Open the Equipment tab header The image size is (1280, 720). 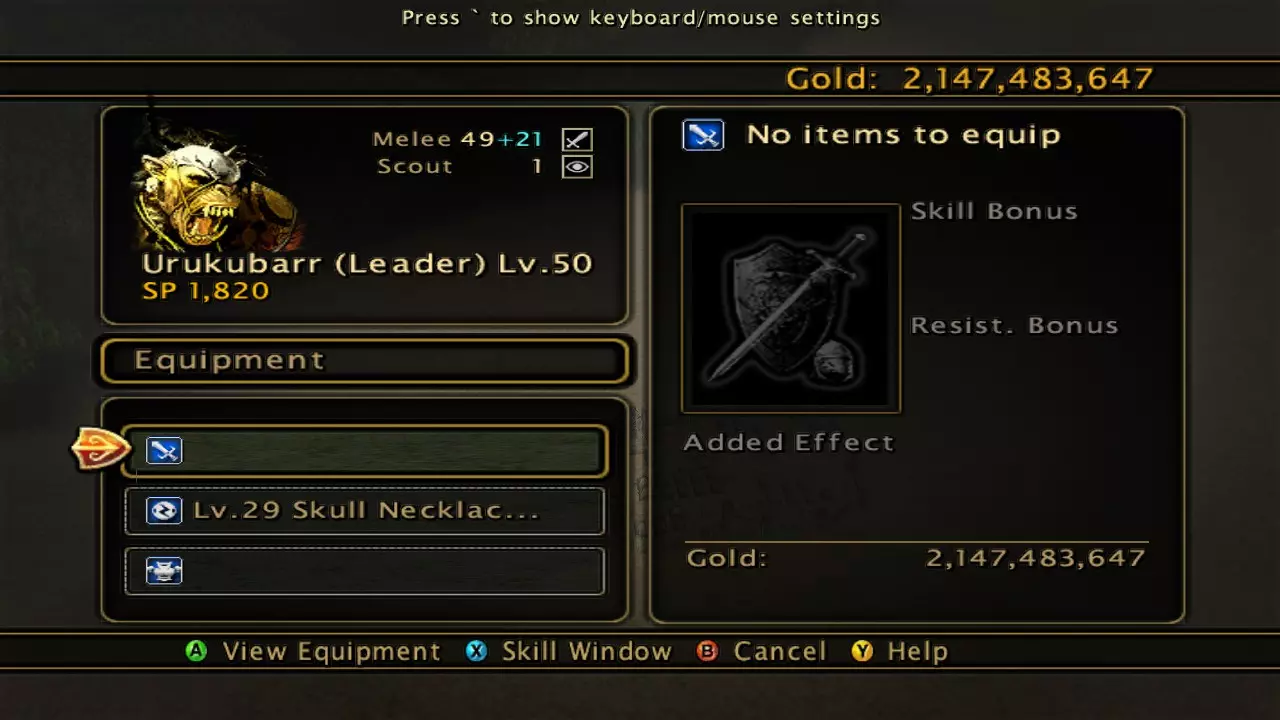365,361
